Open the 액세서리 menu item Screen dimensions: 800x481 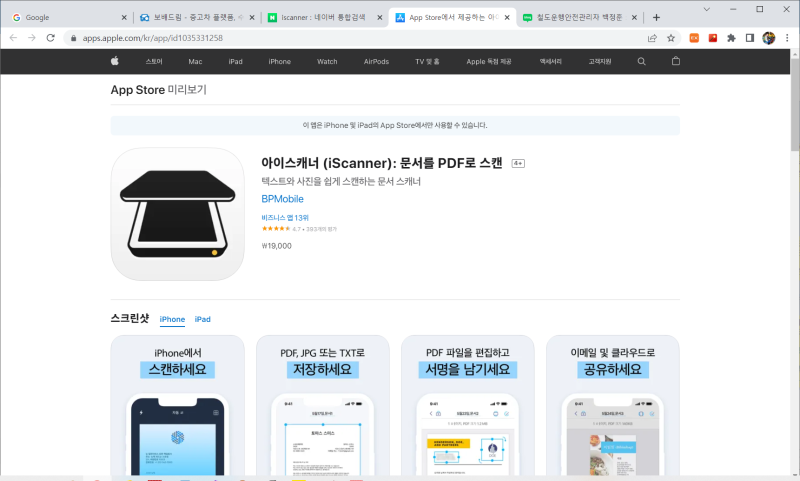(551, 61)
